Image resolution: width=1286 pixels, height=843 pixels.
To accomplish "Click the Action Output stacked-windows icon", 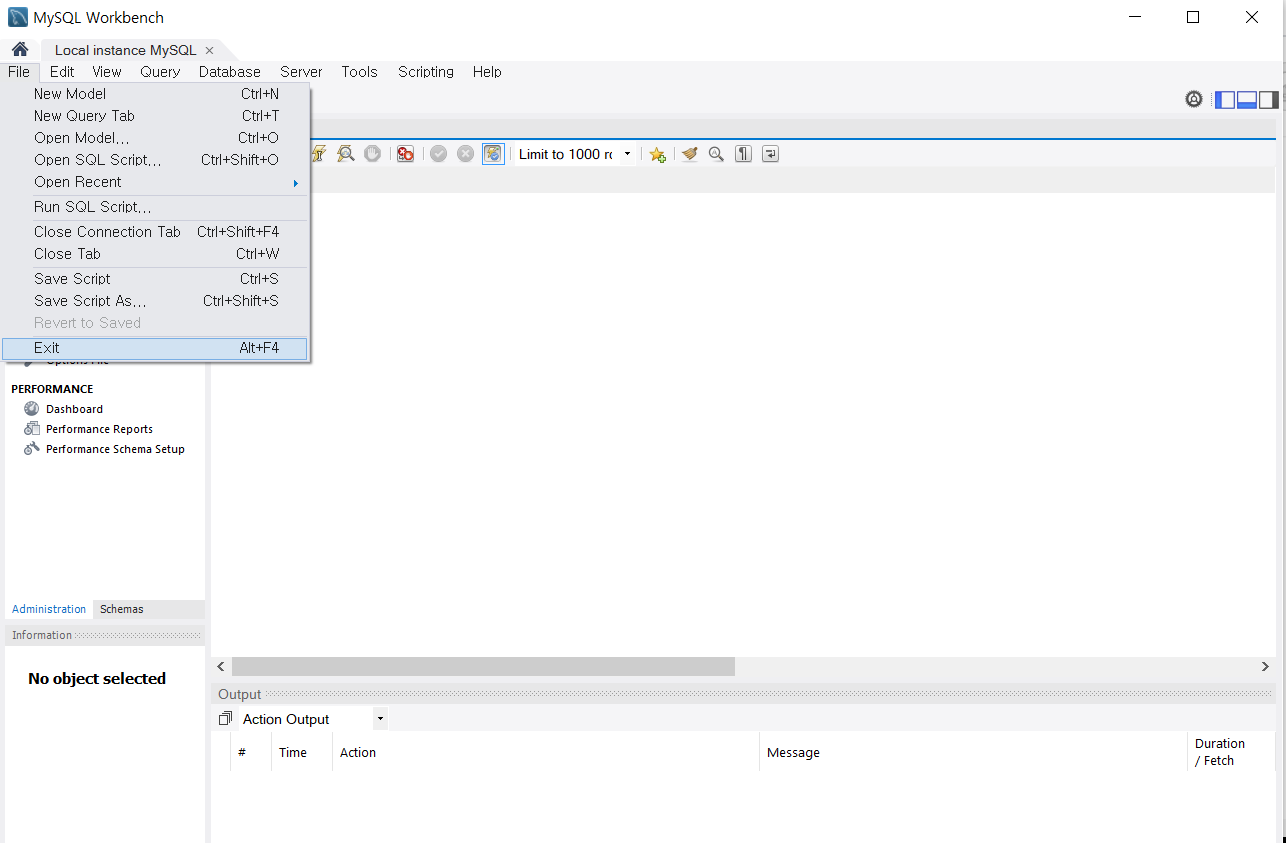I will tap(225, 719).
